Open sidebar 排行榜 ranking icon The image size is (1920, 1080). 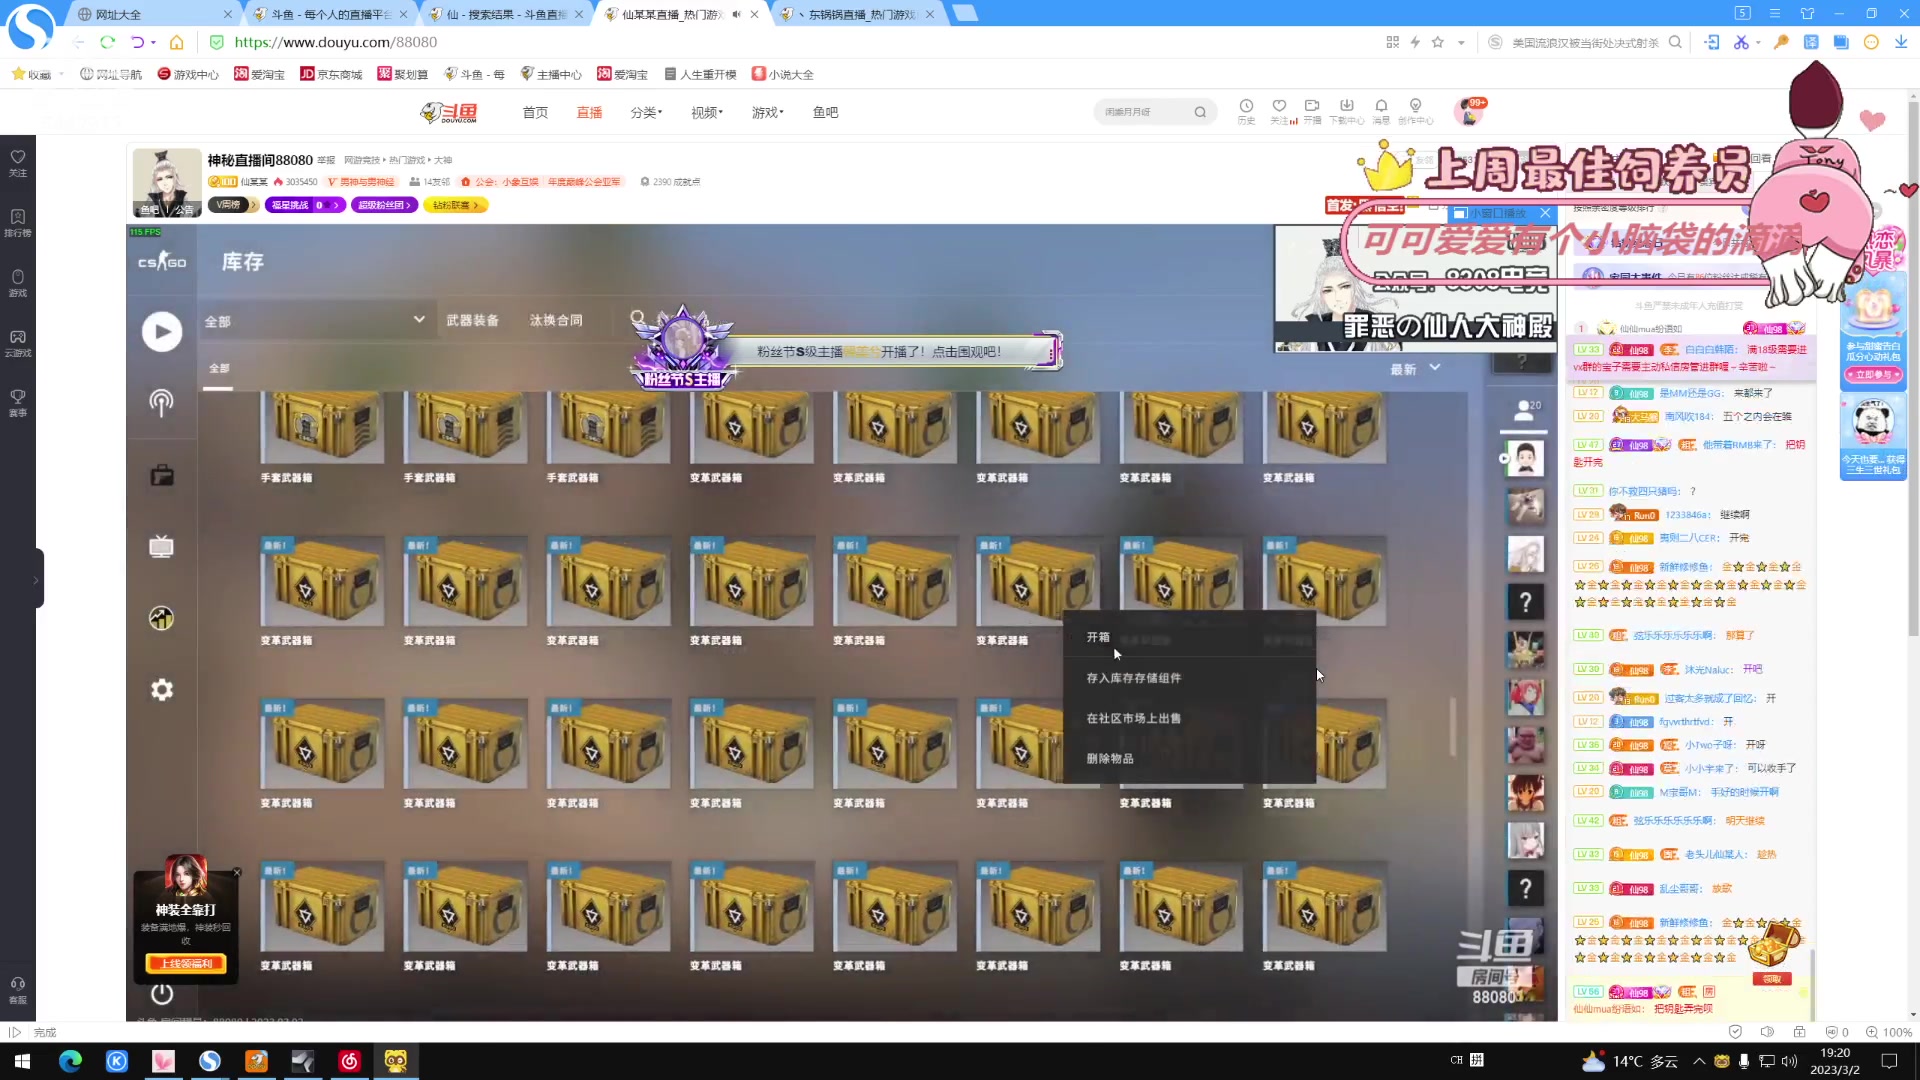(18, 223)
